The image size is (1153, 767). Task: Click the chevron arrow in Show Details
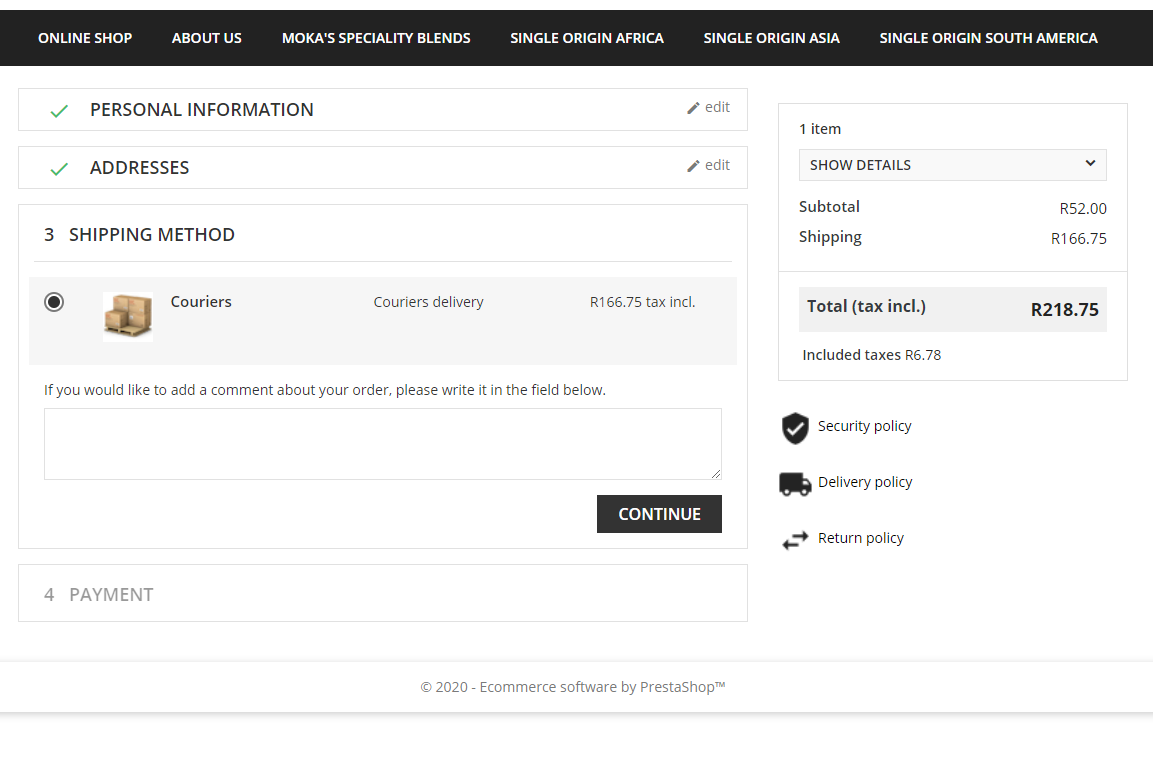pos(1090,163)
